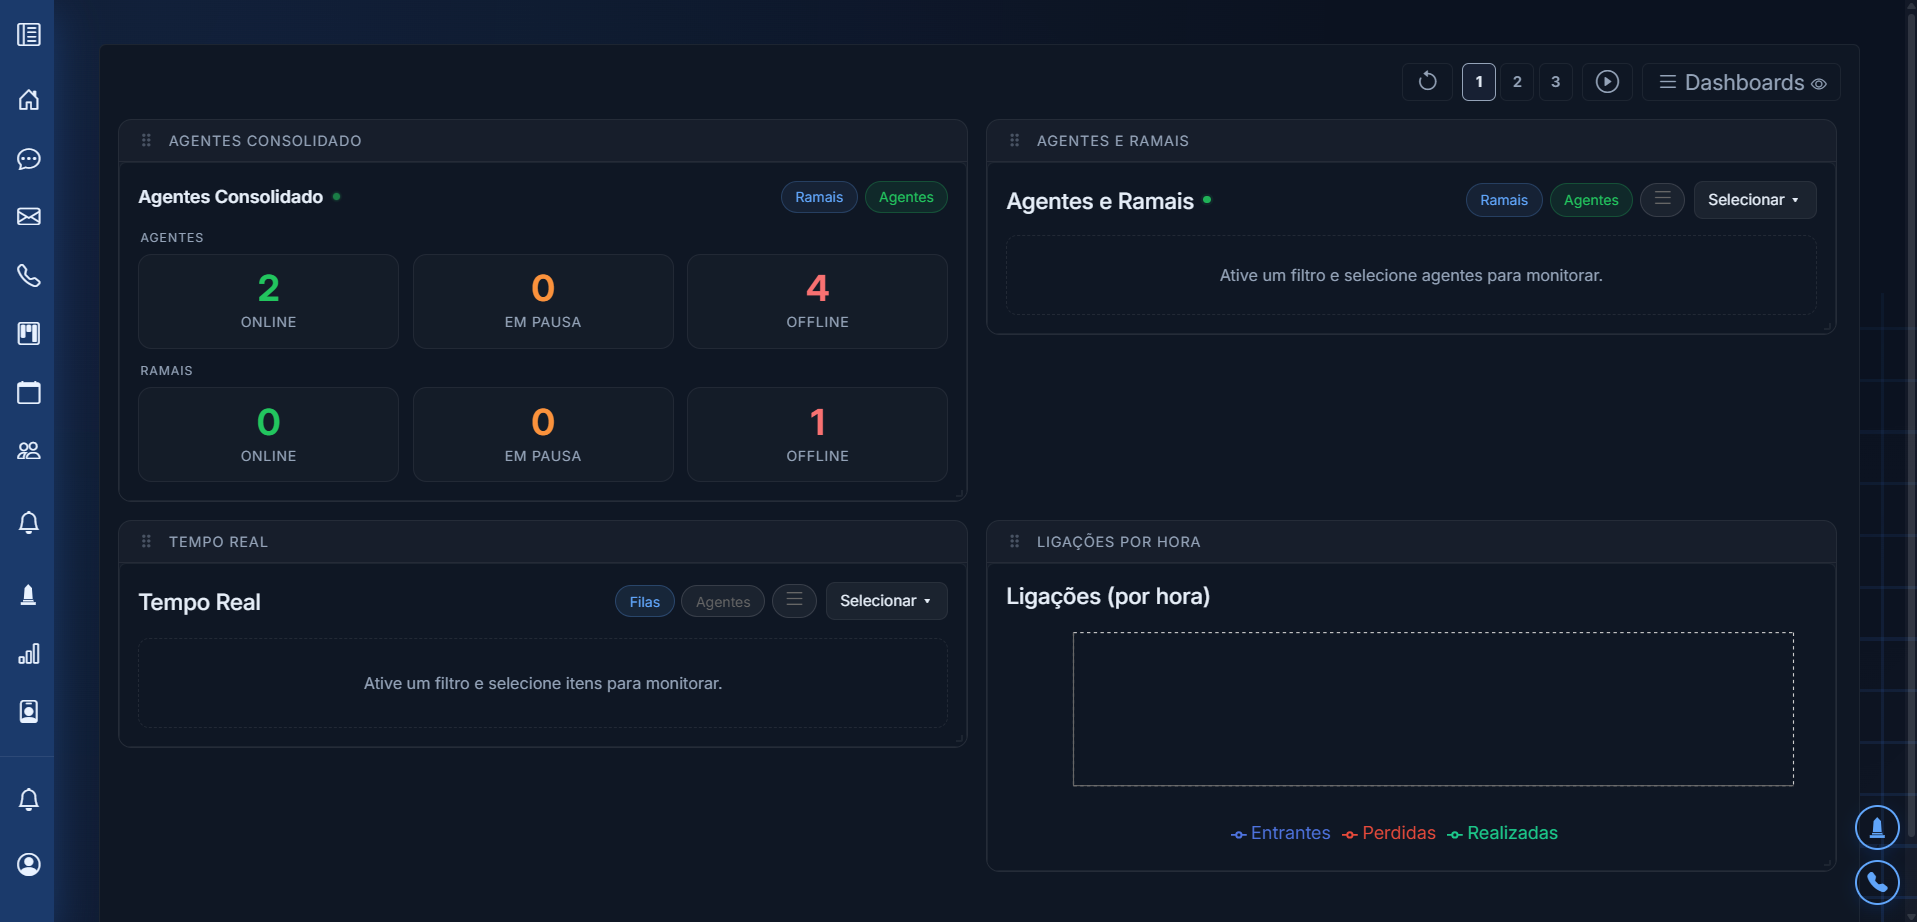The width and height of the screenshot is (1917, 922).
Task: Open the people group icon in sidebar
Action: click(29, 451)
